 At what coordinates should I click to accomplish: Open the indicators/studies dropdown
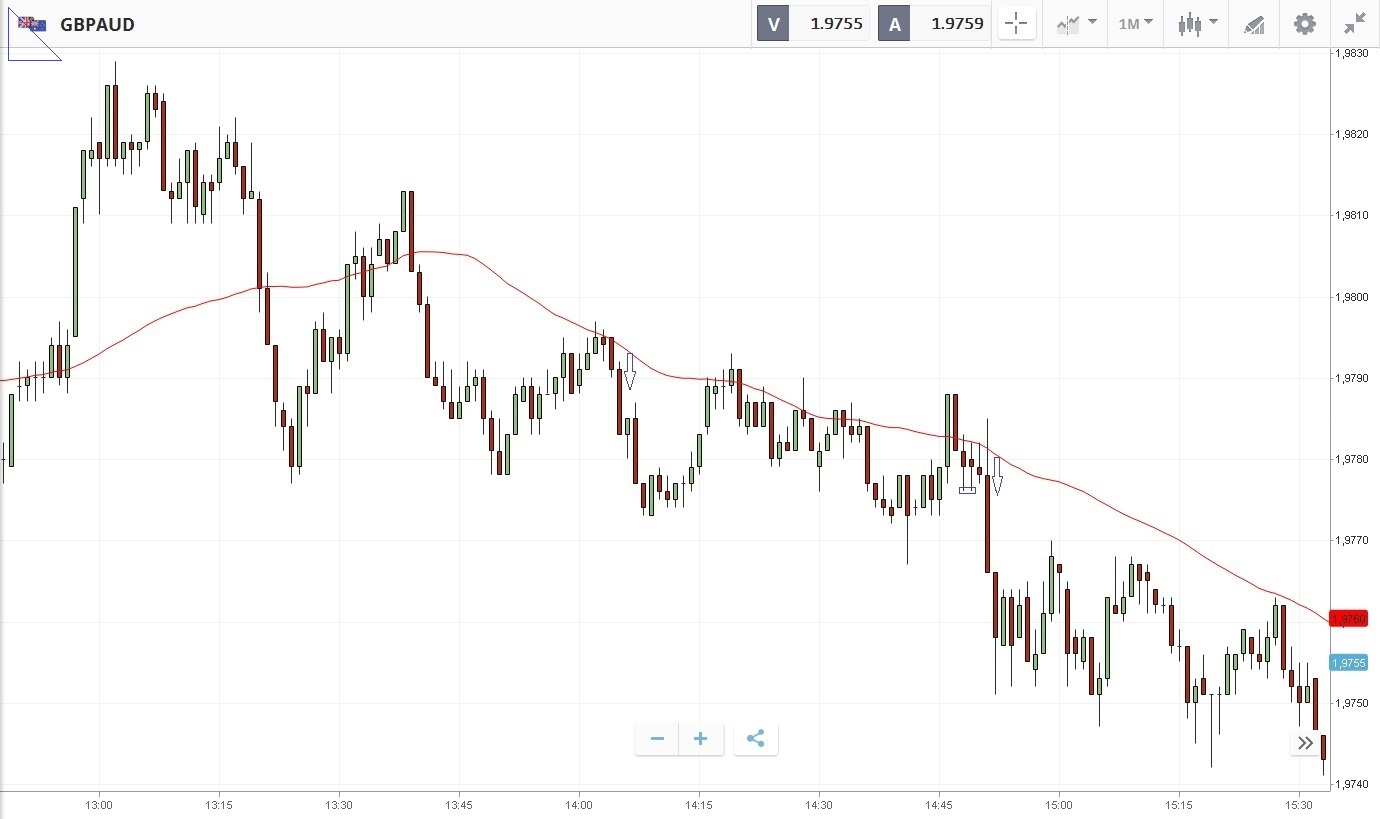(x=1076, y=24)
